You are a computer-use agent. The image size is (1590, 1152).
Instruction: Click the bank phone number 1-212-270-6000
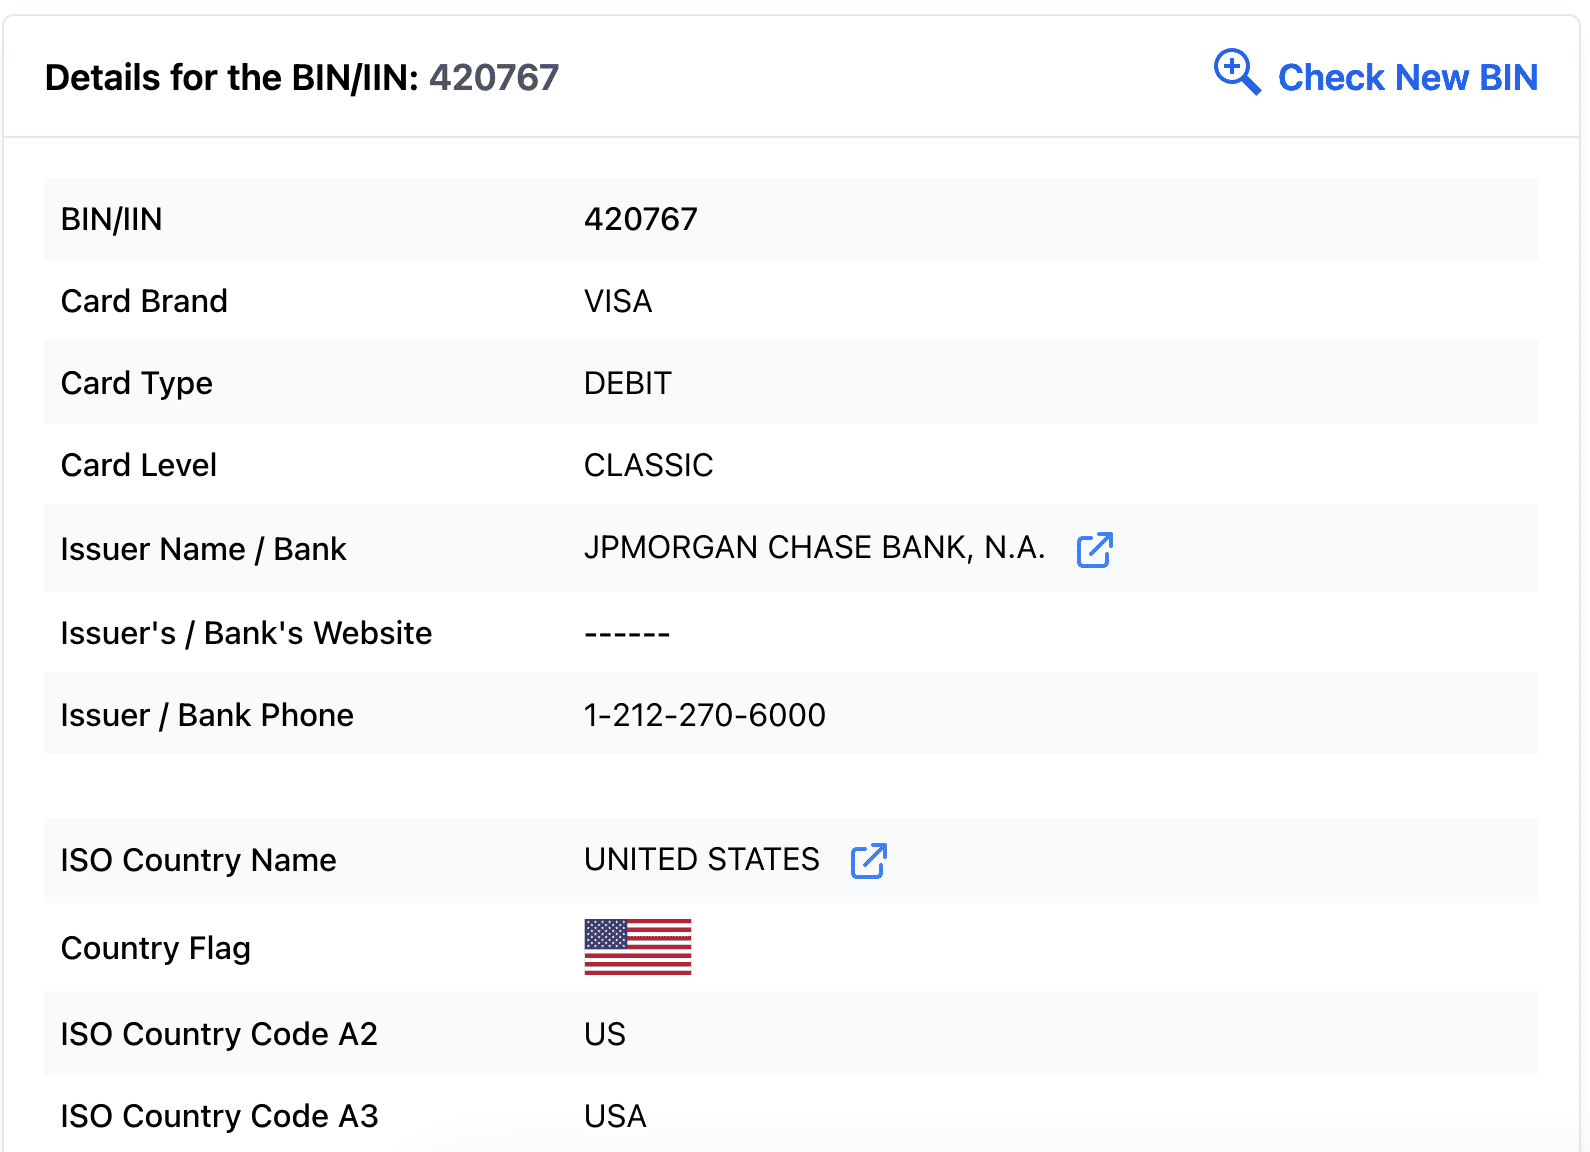tap(704, 715)
